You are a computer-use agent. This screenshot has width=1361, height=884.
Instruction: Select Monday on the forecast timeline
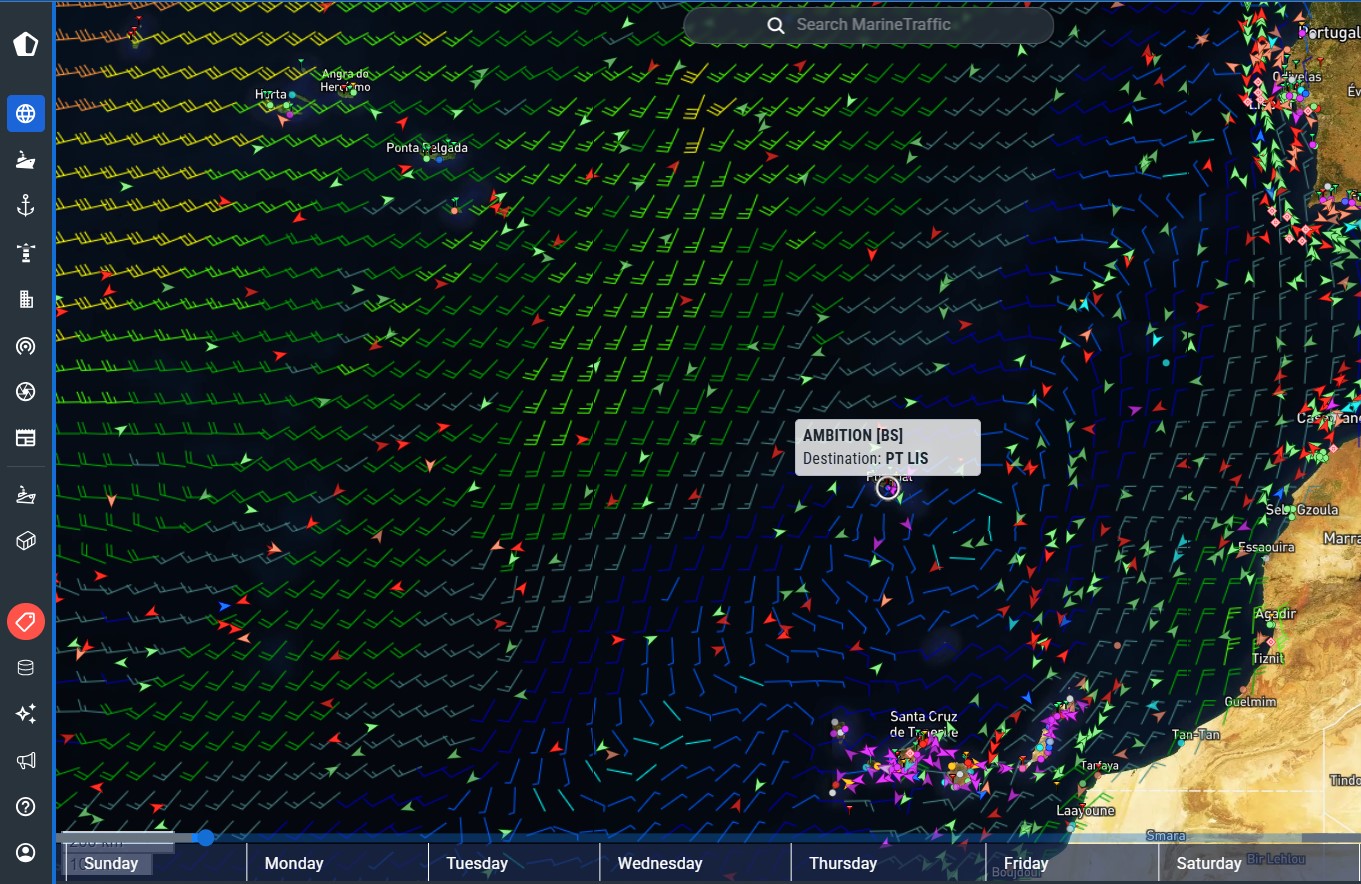click(x=294, y=863)
